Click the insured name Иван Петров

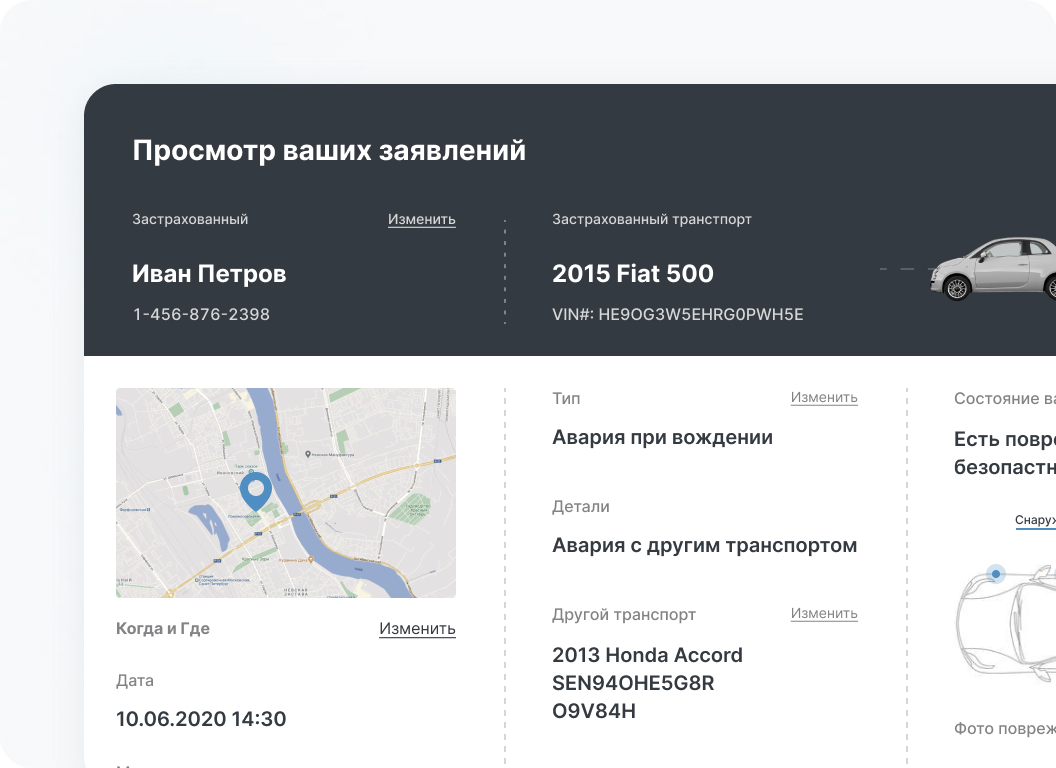209,274
